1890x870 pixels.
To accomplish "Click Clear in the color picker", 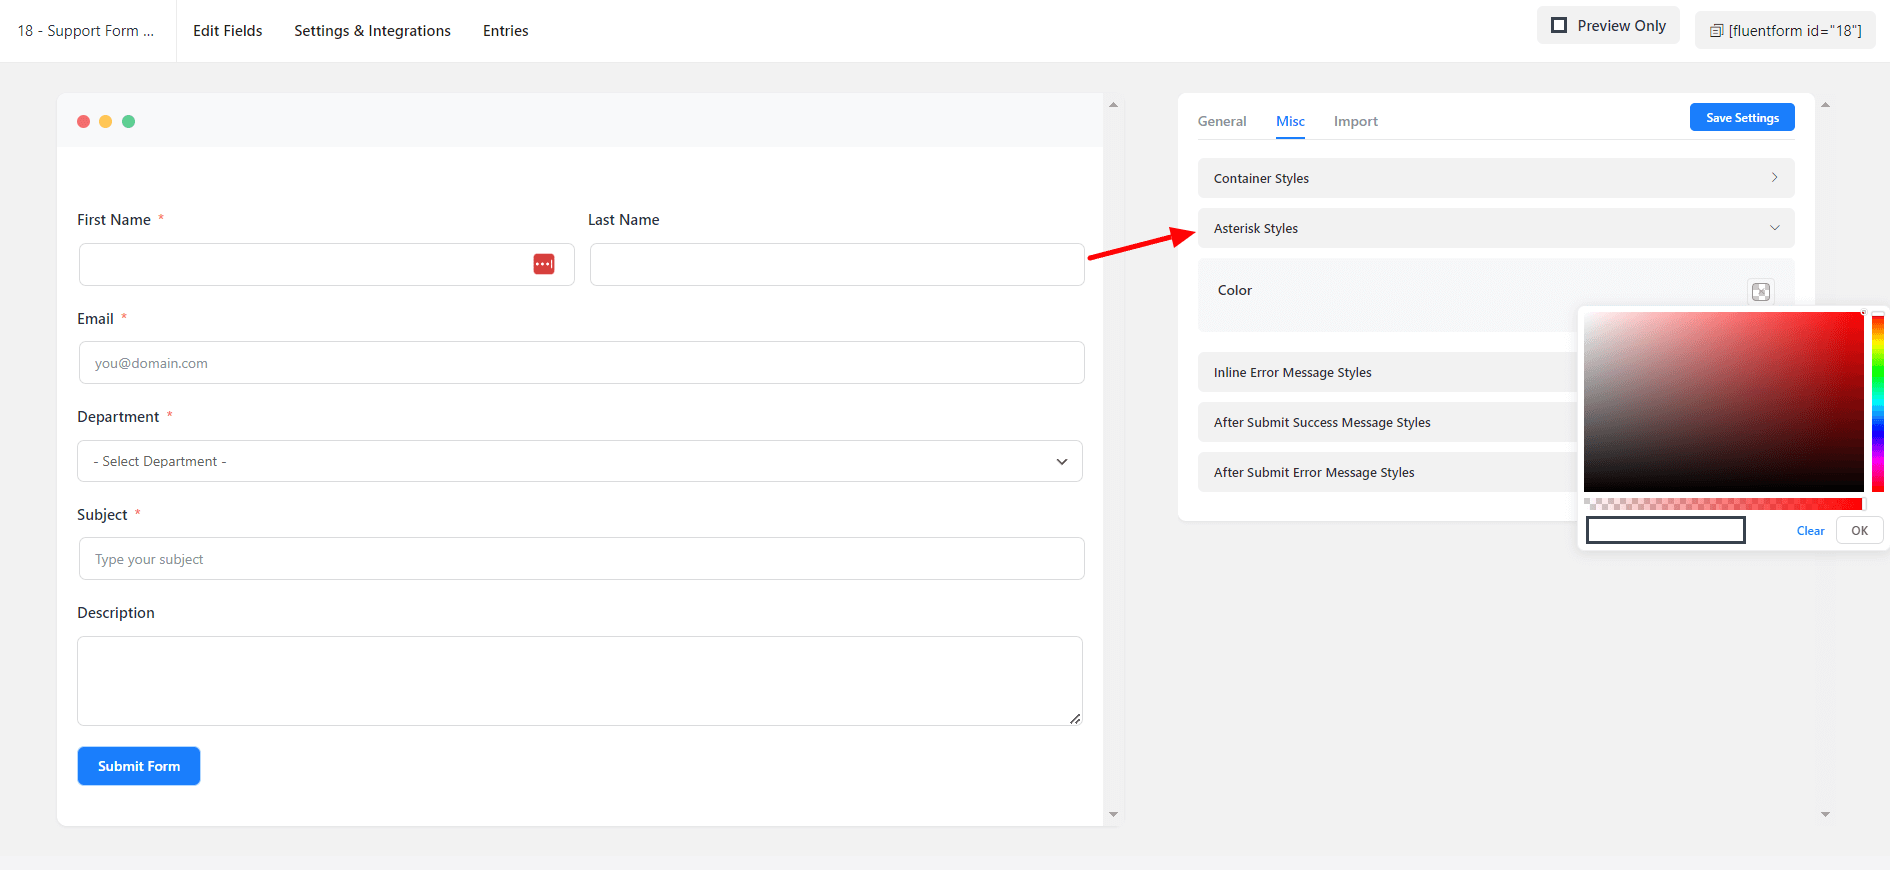I will 1810,531.
